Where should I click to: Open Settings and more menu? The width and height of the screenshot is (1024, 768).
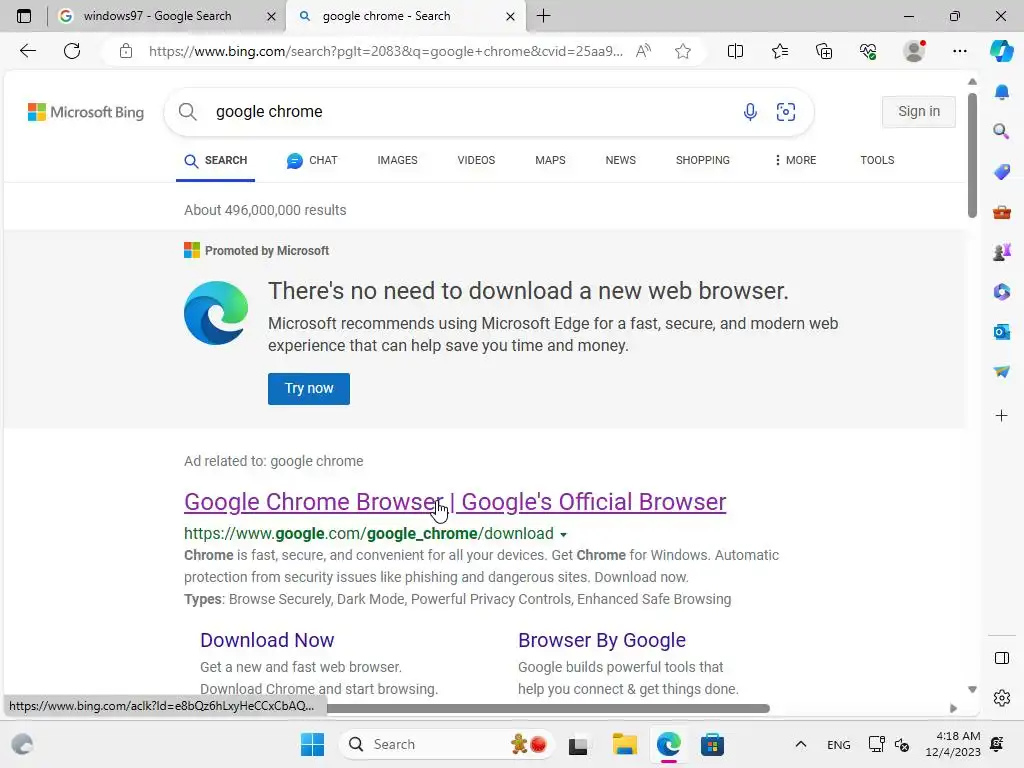959,51
